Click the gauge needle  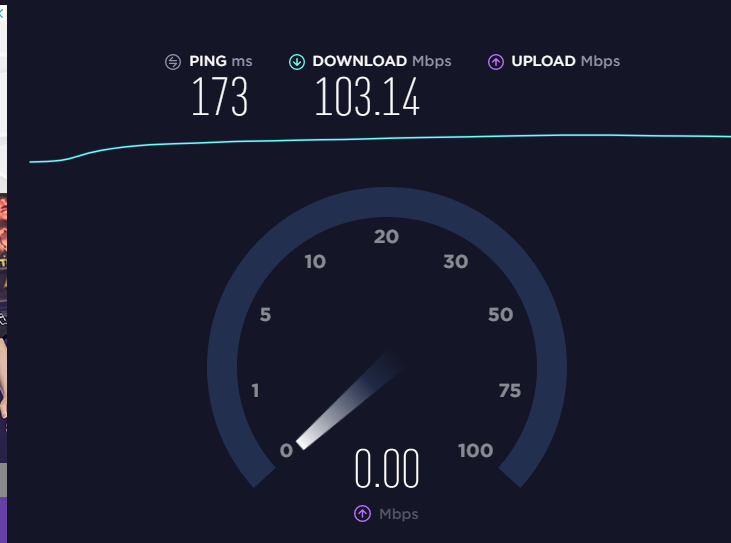point(349,401)
